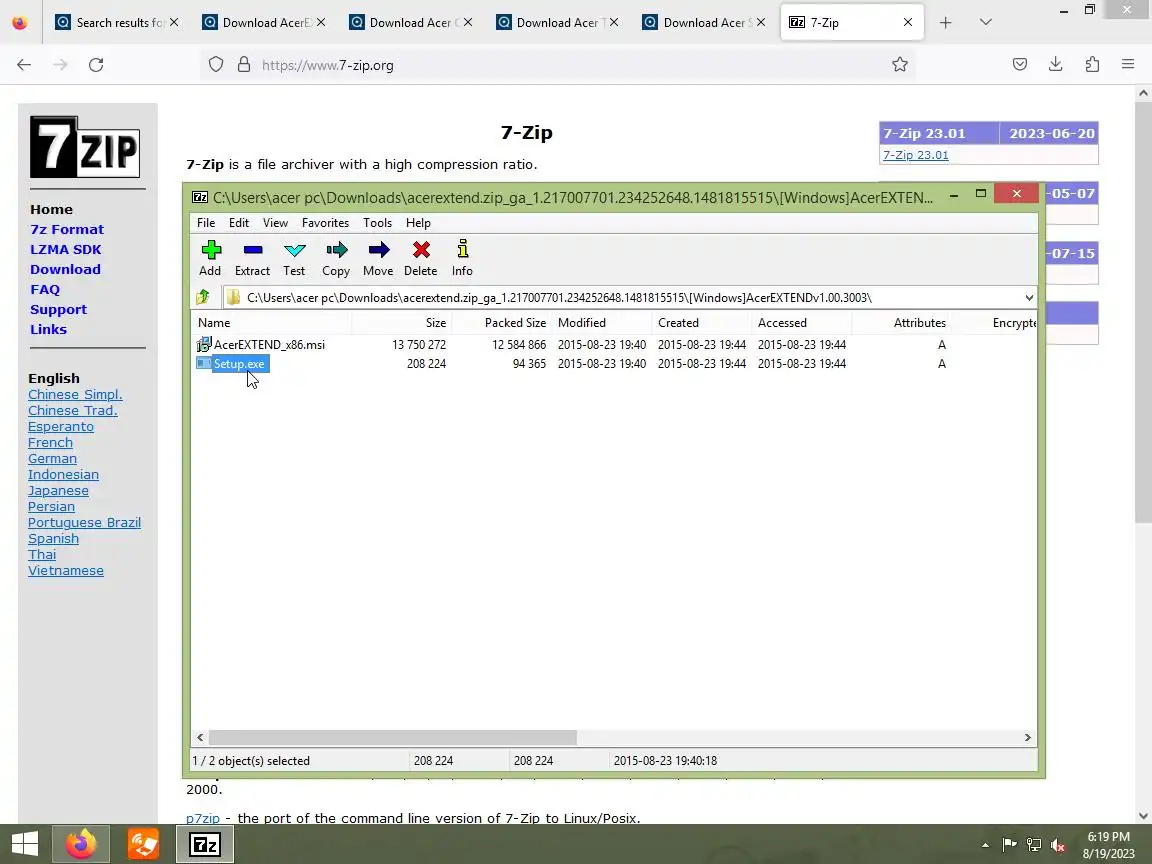Switch language to French
The image size is (1152, 864).
(50, 442)
